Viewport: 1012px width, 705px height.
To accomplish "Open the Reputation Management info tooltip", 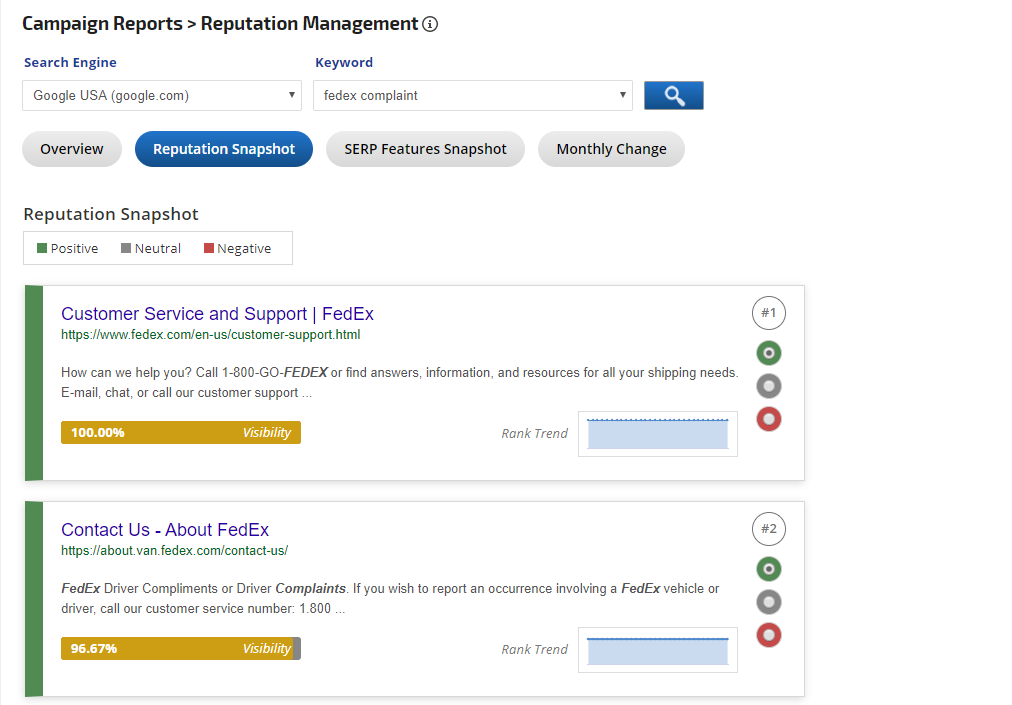I will tap(430, 24).
